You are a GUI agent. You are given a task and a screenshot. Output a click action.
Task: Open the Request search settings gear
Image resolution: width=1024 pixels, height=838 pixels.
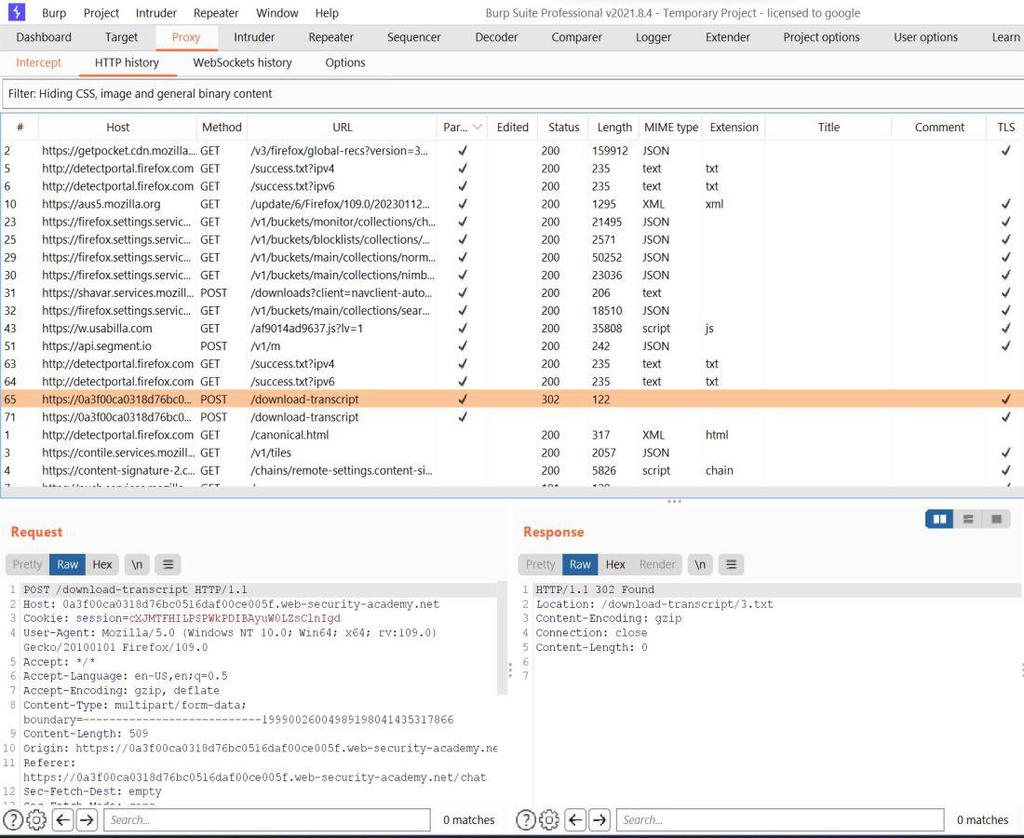[37, 819]
